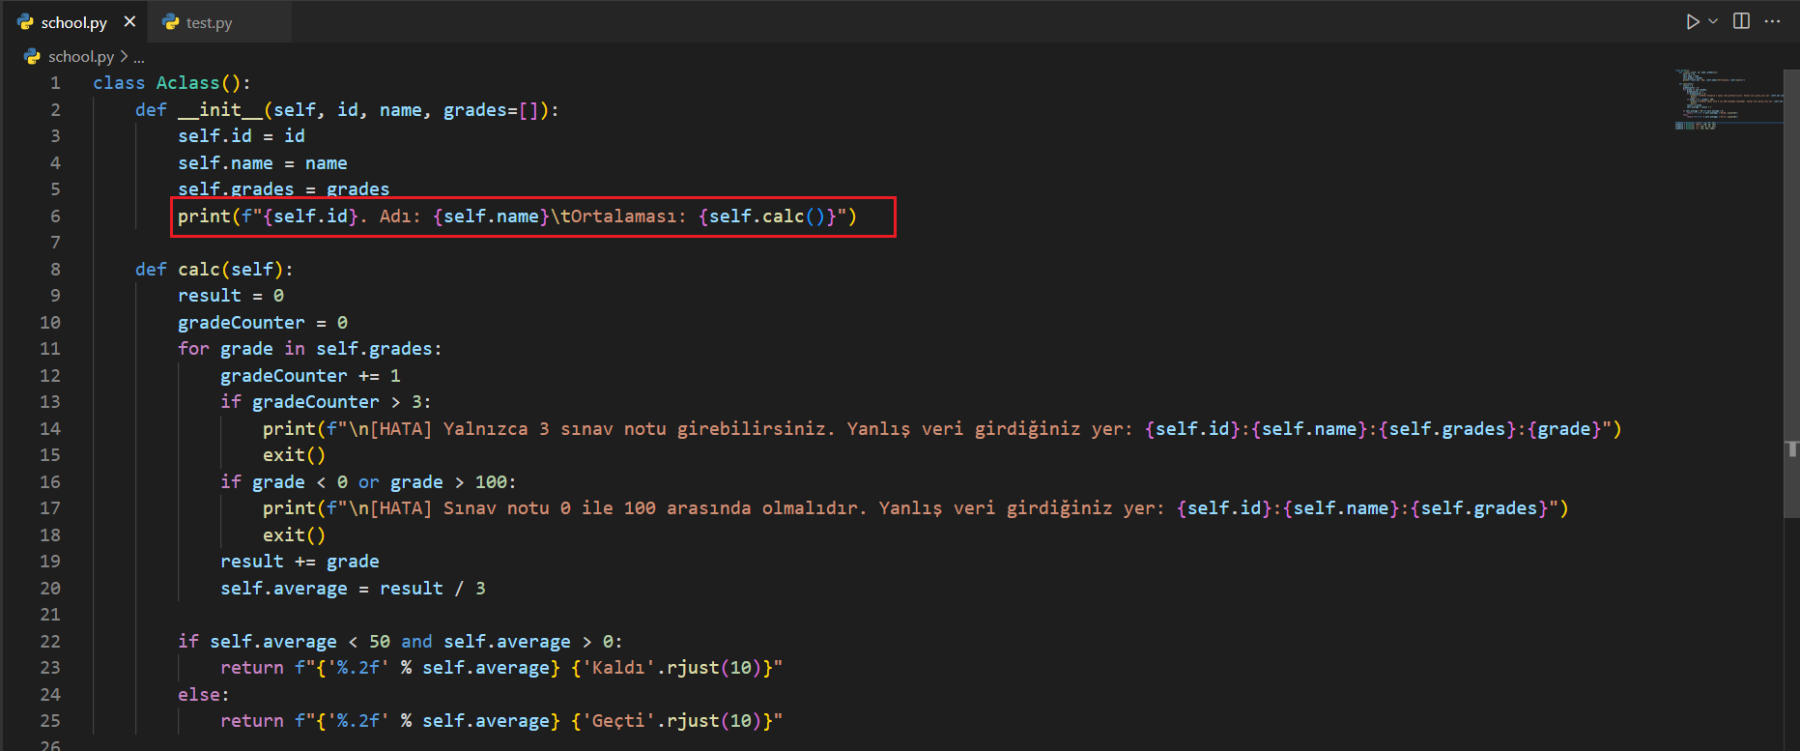Select the school.py editor tab
The width and height of the screenshot is (1800, 751).
73,23
